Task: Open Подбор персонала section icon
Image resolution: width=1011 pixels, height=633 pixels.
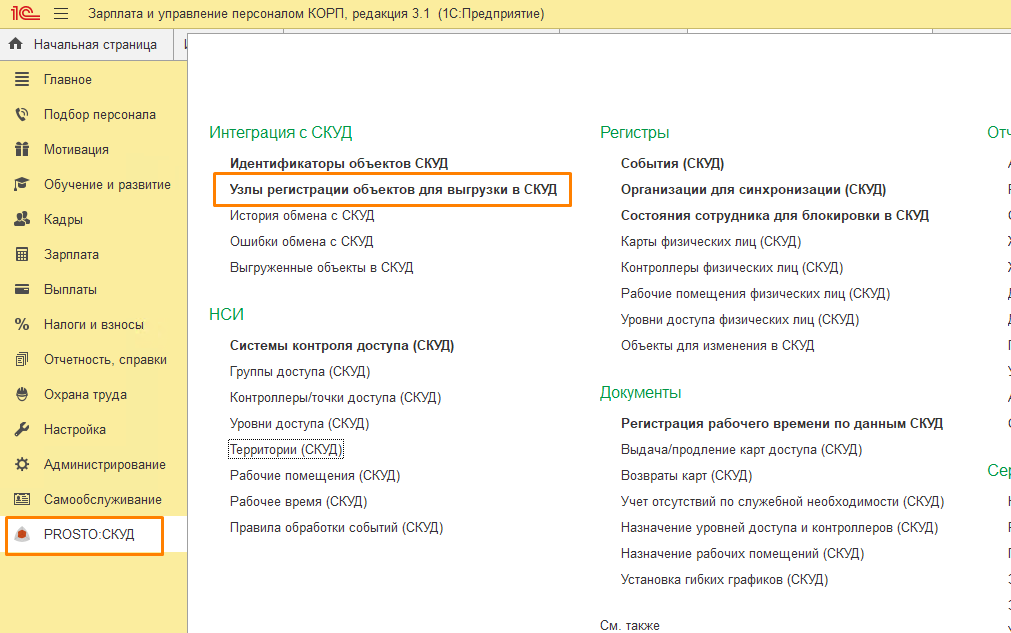Action: [x=22, y=115]
